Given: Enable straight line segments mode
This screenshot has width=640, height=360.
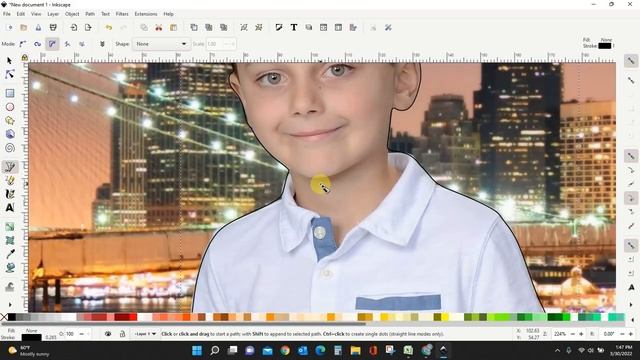Looking at the screenshot, I should point(67,44).
